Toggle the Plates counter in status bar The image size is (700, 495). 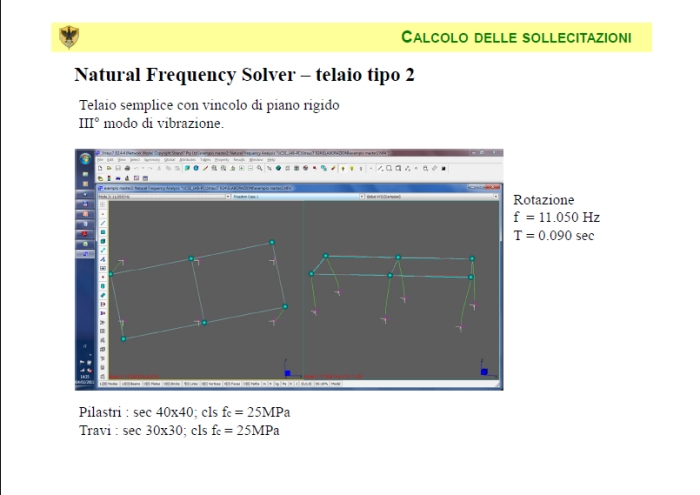[152, 383]
